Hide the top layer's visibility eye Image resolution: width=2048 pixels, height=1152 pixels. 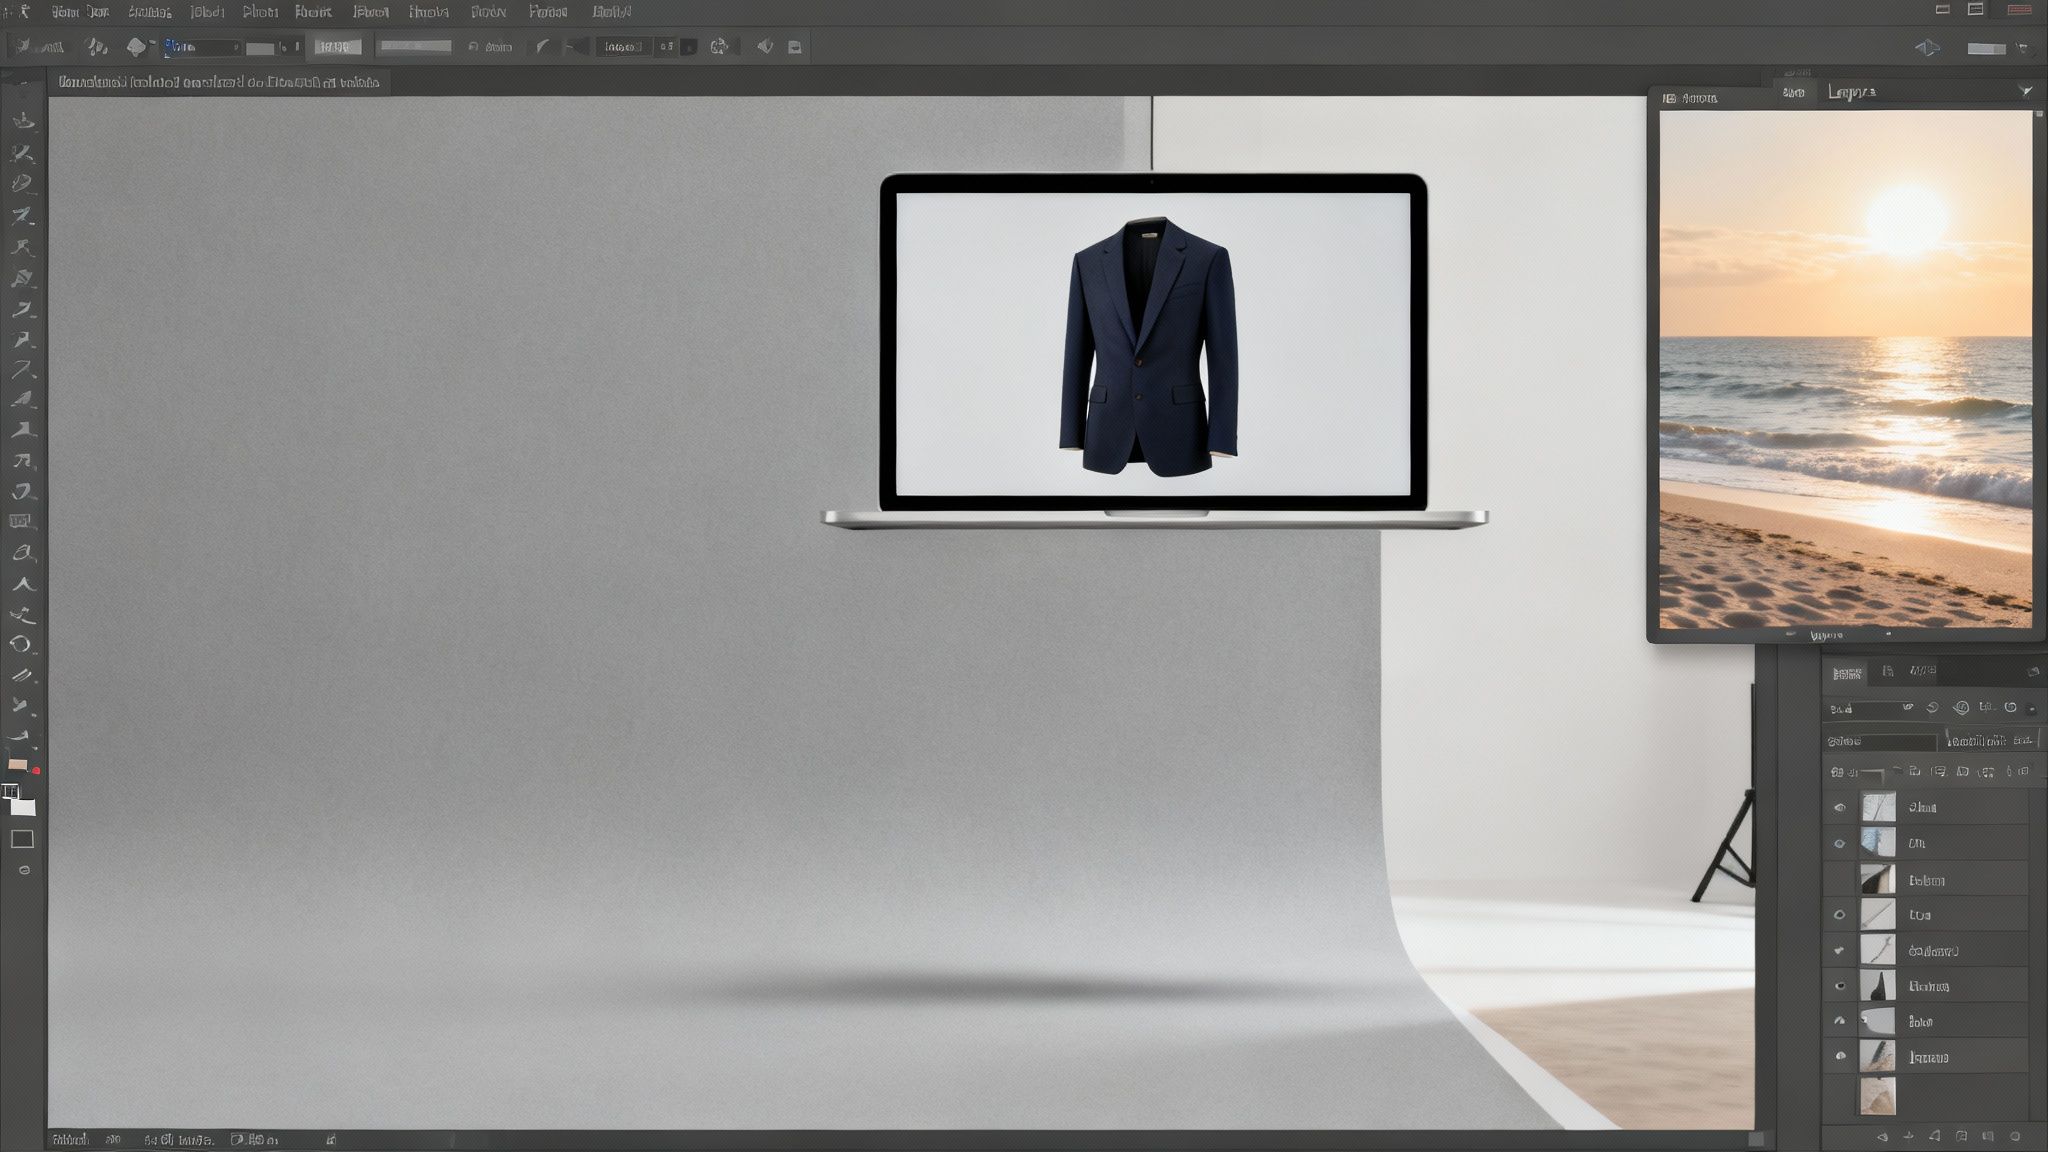[x=1840, y=807]
